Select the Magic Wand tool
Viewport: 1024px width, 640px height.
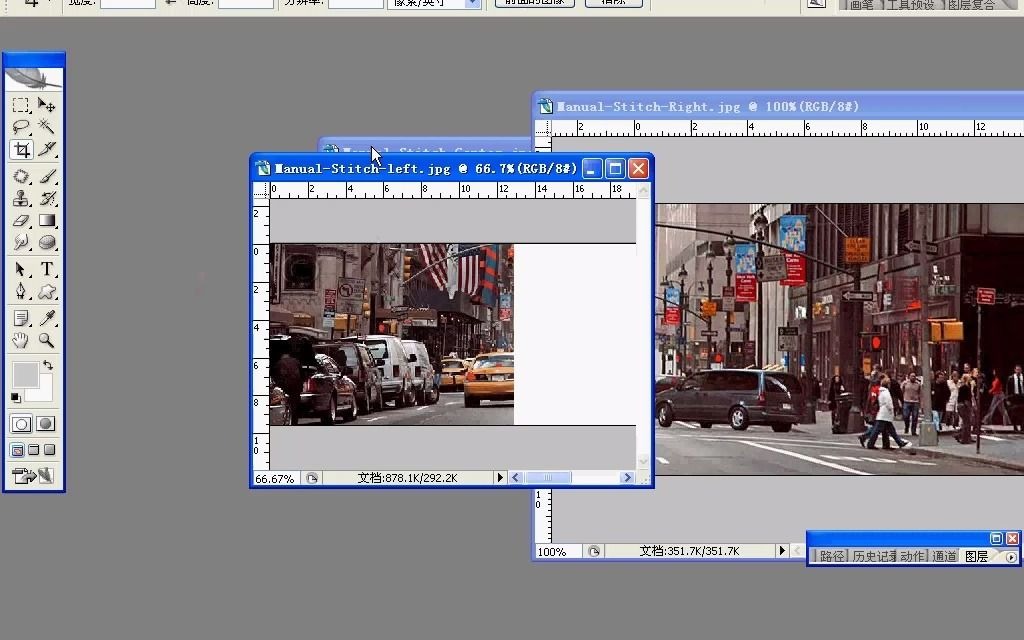(46, 127)
